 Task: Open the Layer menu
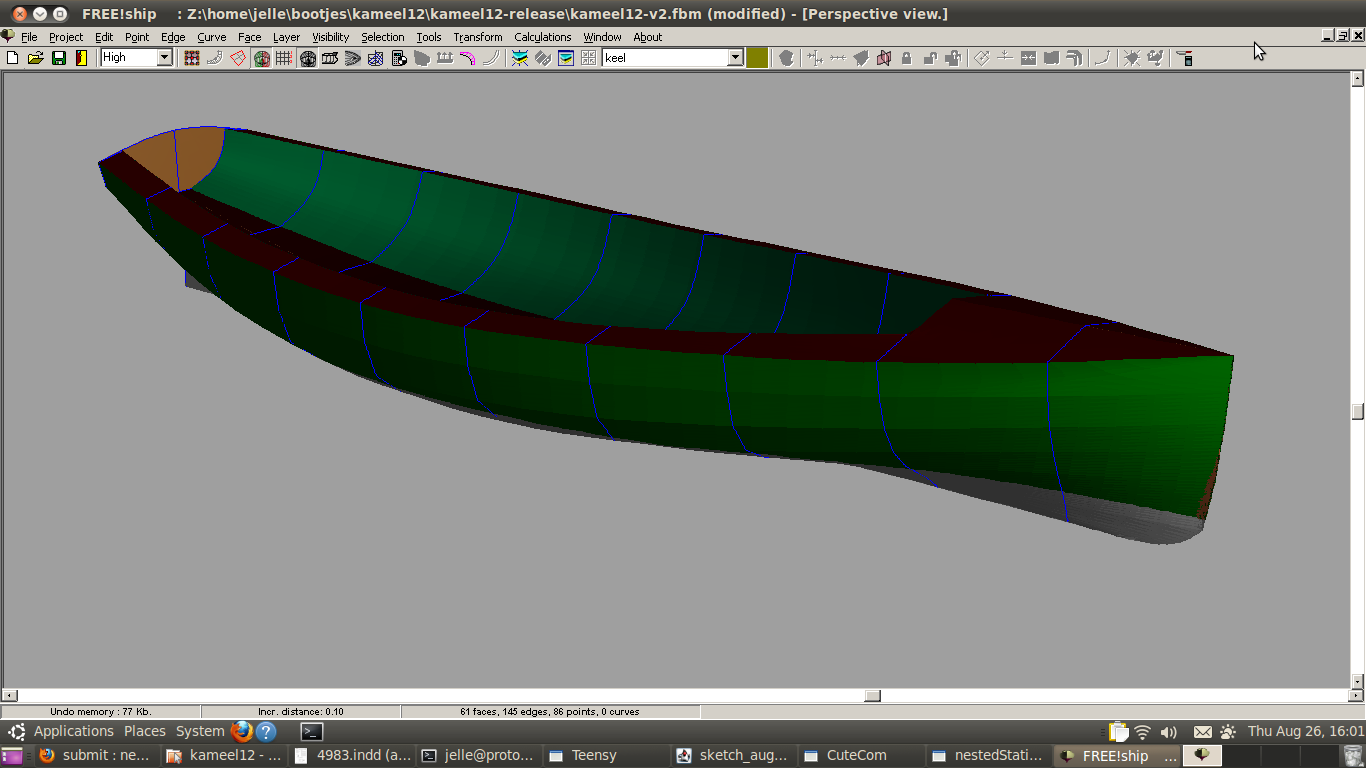tap(286, 37)
